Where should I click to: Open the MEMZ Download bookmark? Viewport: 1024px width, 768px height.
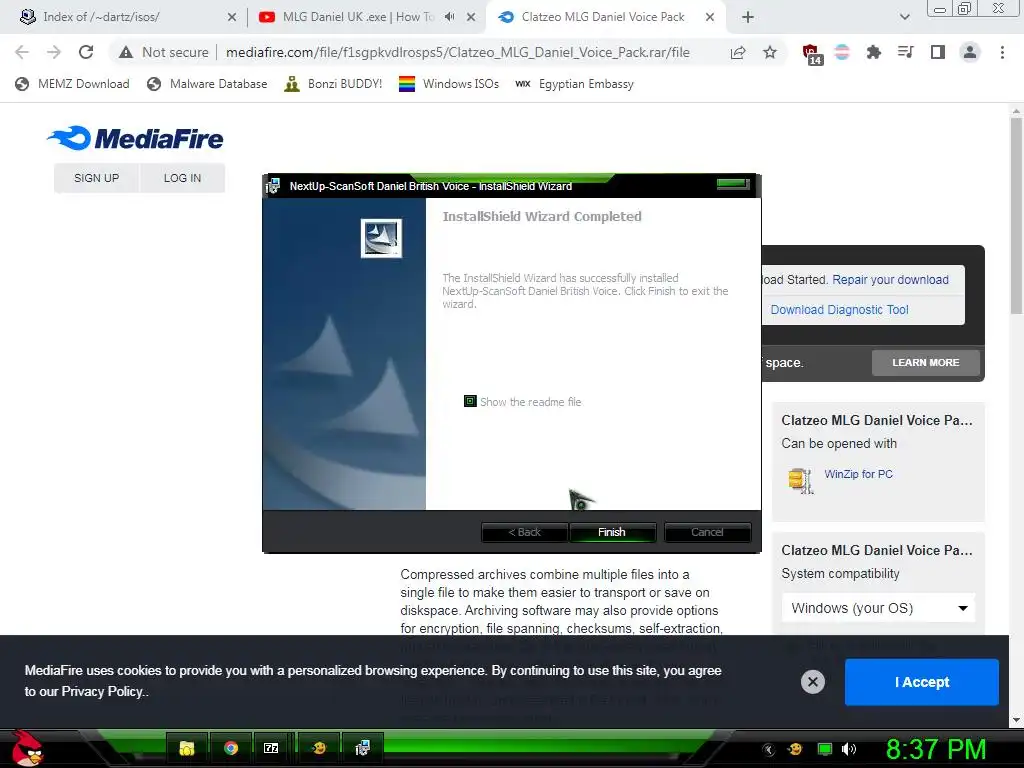[x=72, y=84]
